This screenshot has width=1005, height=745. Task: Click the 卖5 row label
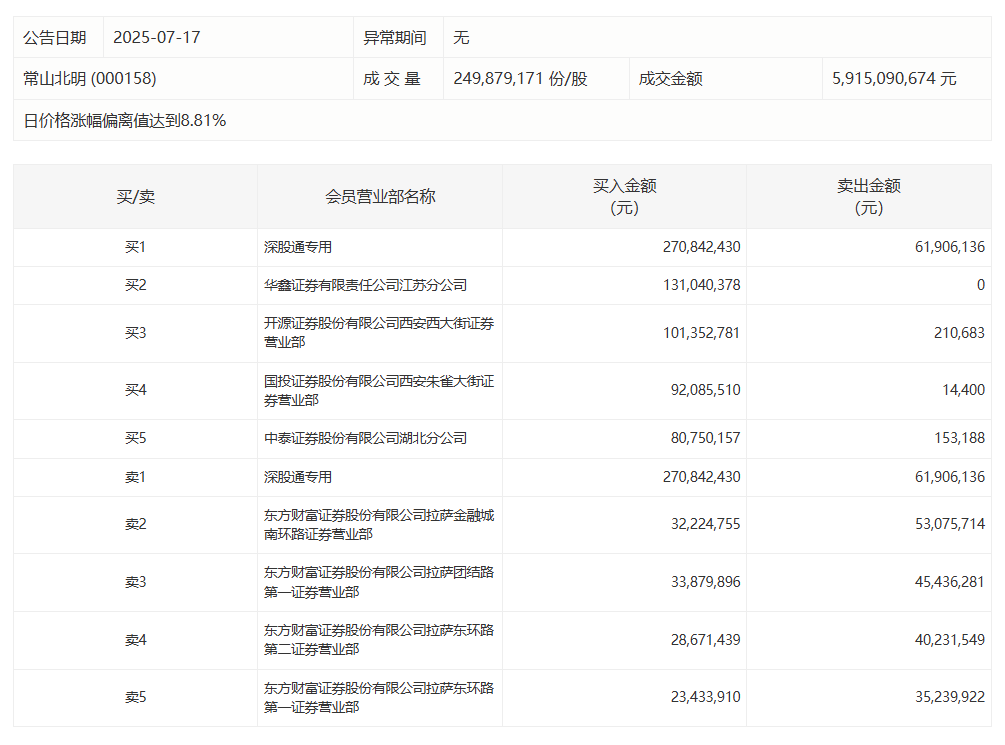[x=135, y=696]
